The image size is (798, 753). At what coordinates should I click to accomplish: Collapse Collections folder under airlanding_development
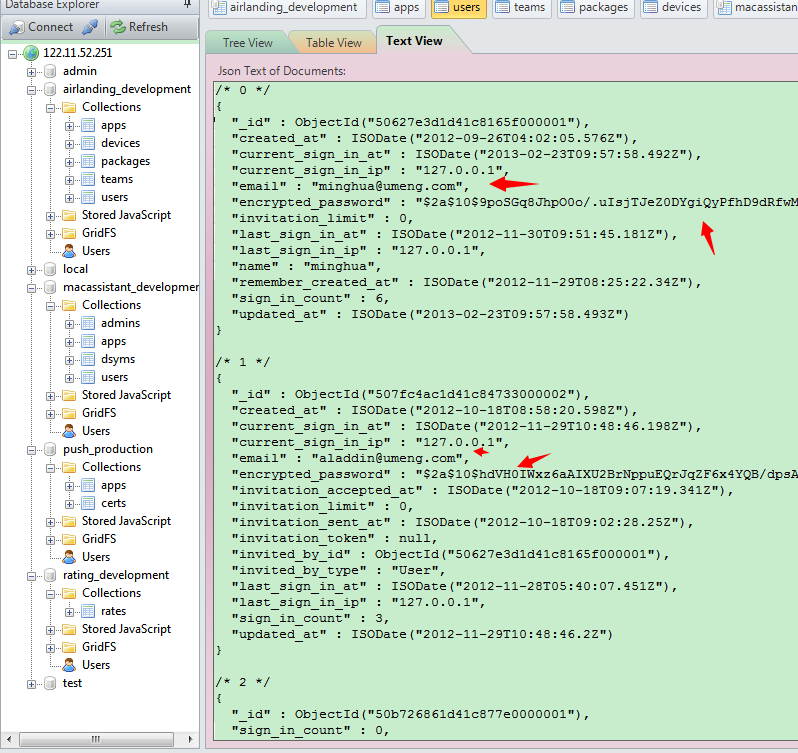(50, 108)
